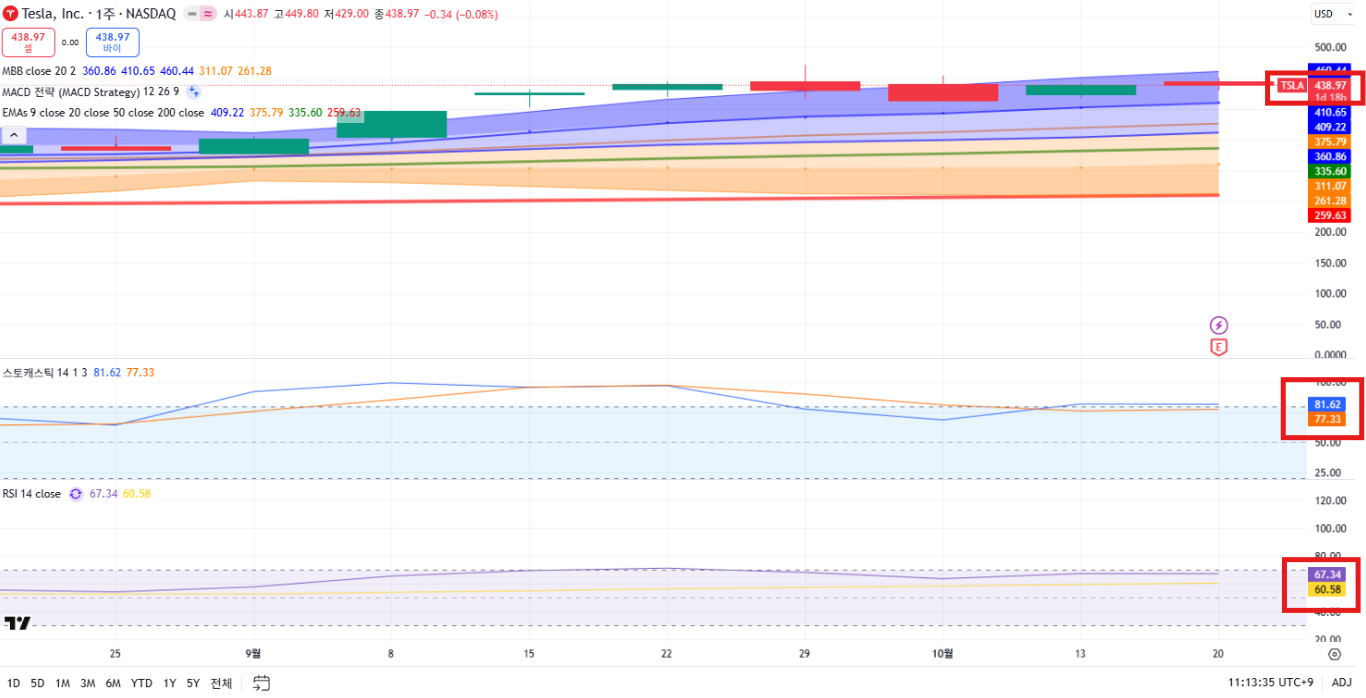Click the -0.34 (-0.08%) change value

coord(463,14)
